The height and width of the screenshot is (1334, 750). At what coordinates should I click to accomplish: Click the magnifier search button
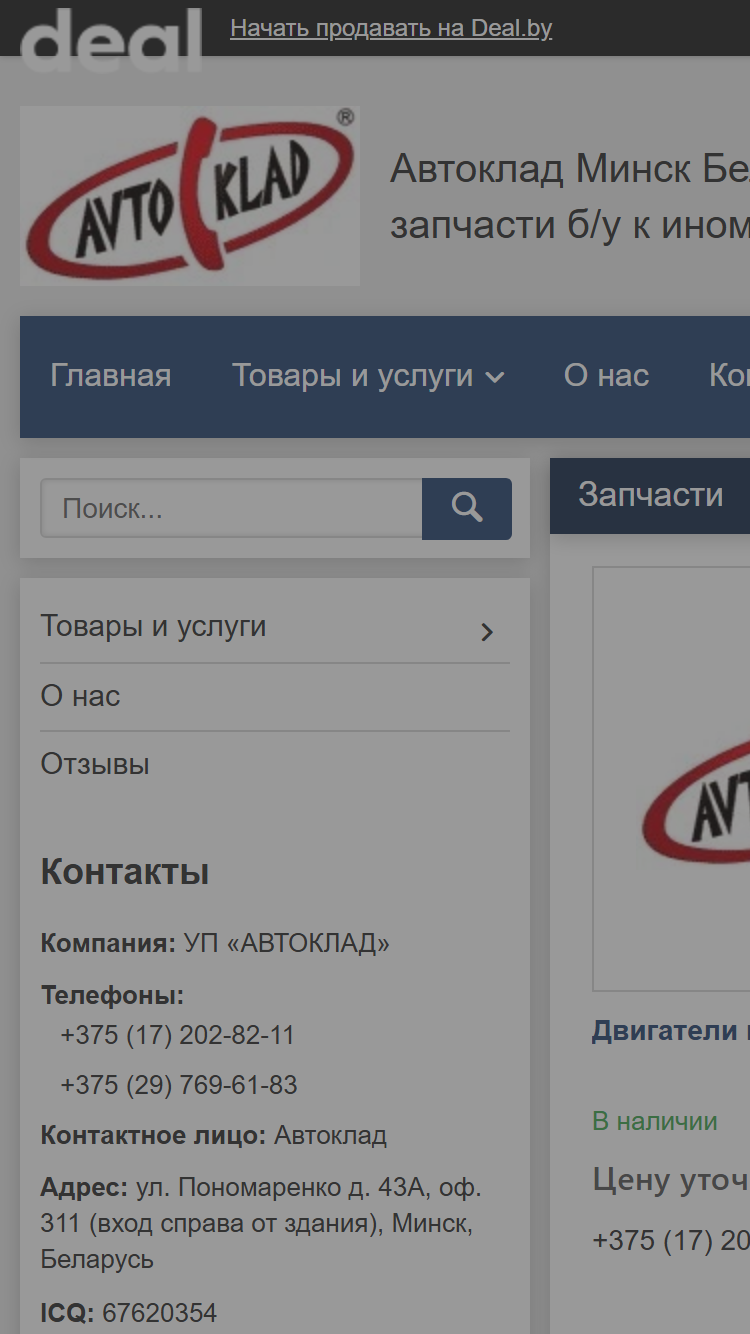pyautogui.click(x=467, y=508)
